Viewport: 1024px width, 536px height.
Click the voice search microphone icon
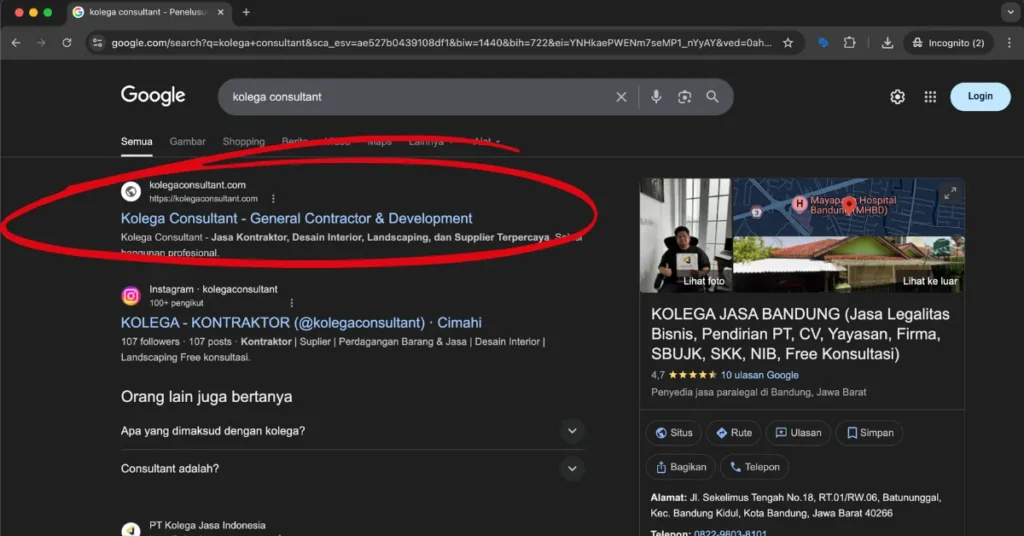(x=656, y=97)
